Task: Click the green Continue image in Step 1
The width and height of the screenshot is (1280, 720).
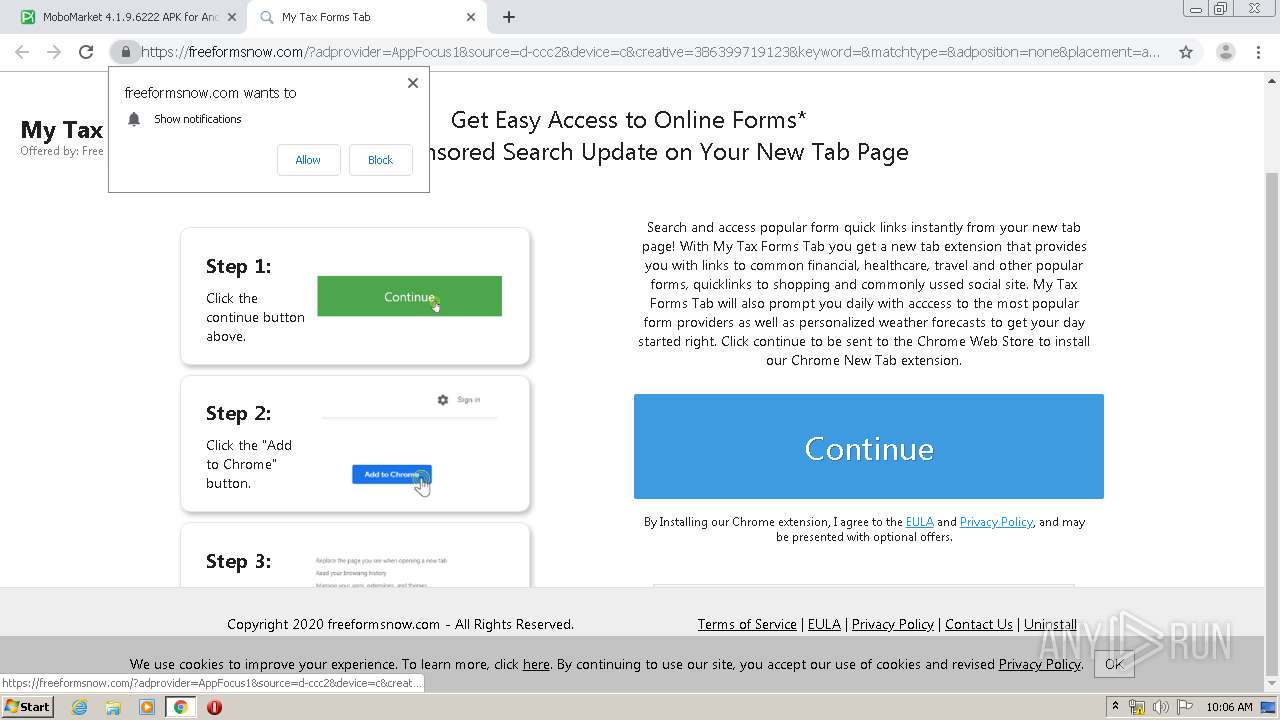Action: [409, 296]
